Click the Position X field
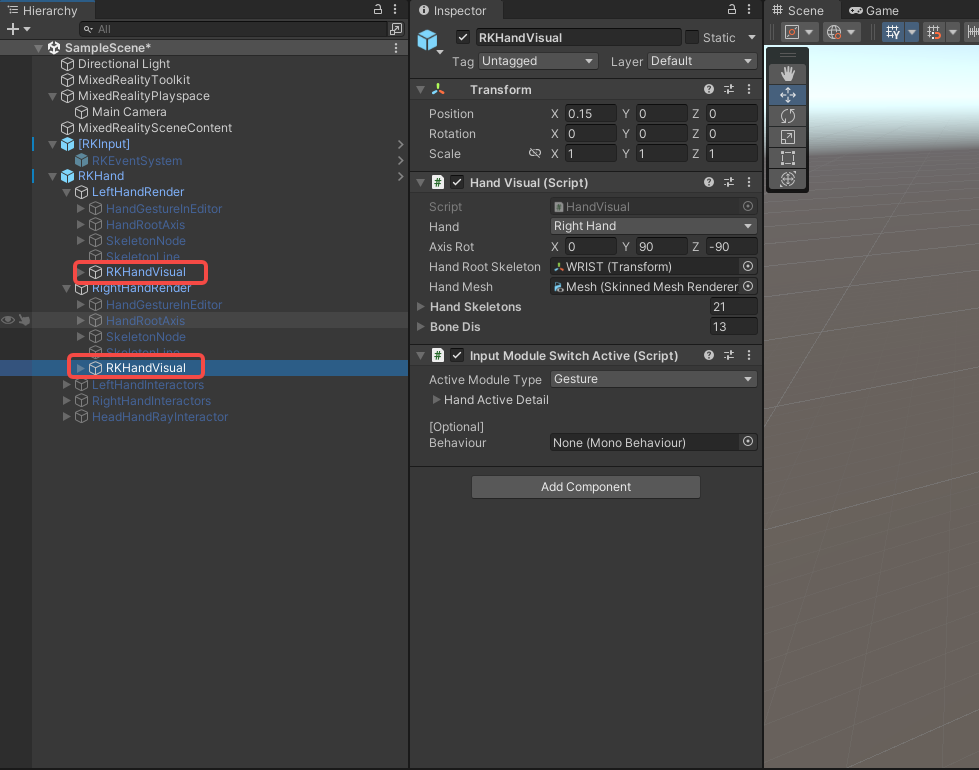The width and height of the screenshot is (979, 770). 591,114
